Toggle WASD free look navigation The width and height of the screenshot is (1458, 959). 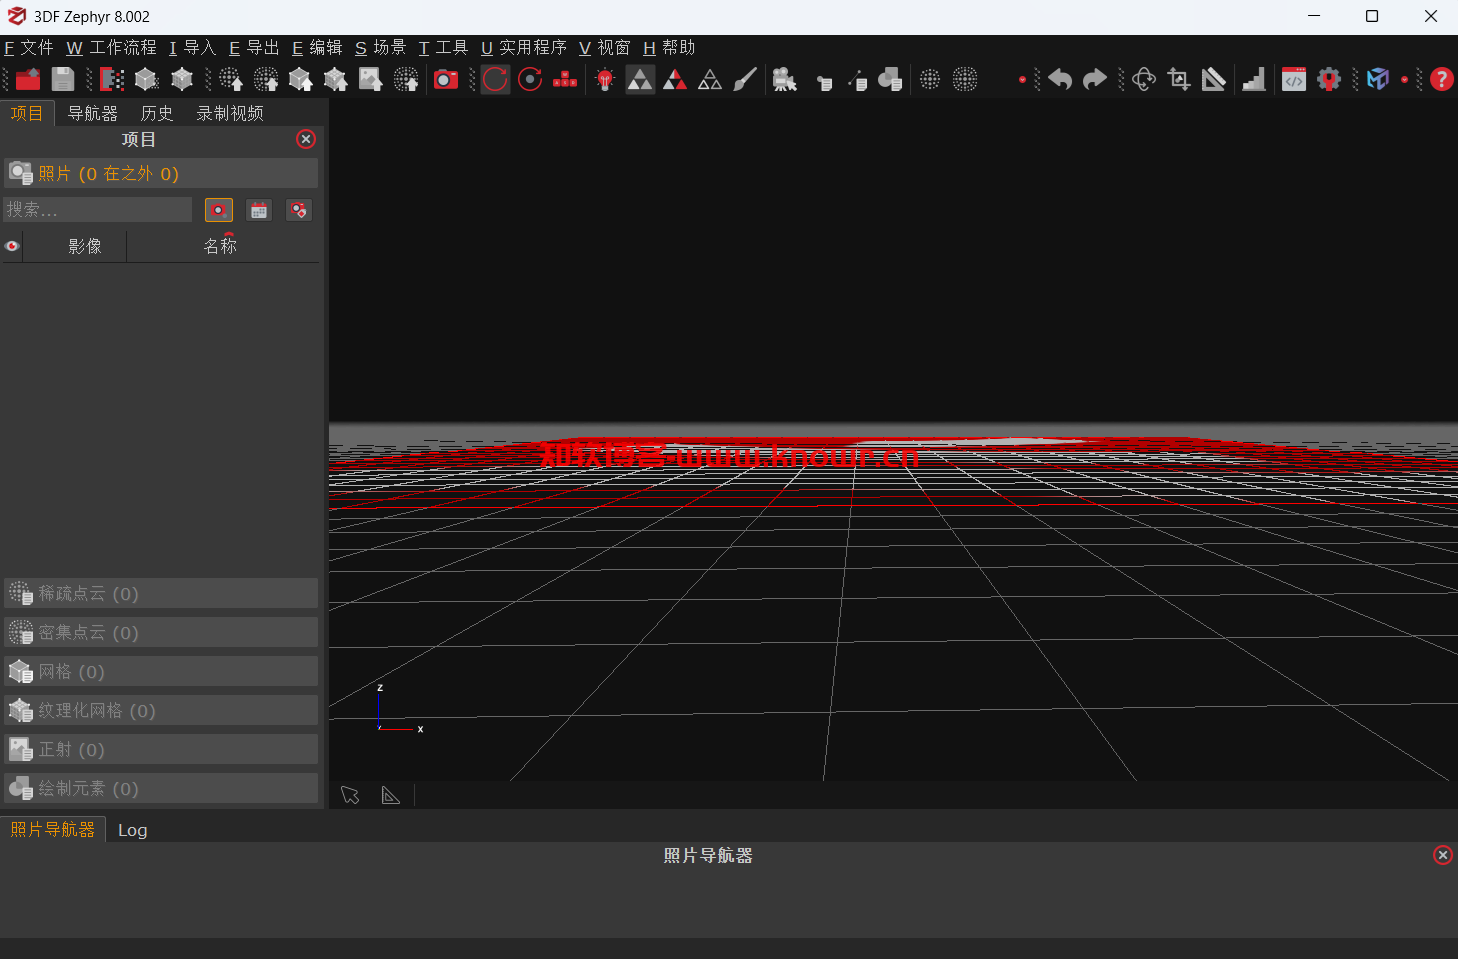(565, 80)
